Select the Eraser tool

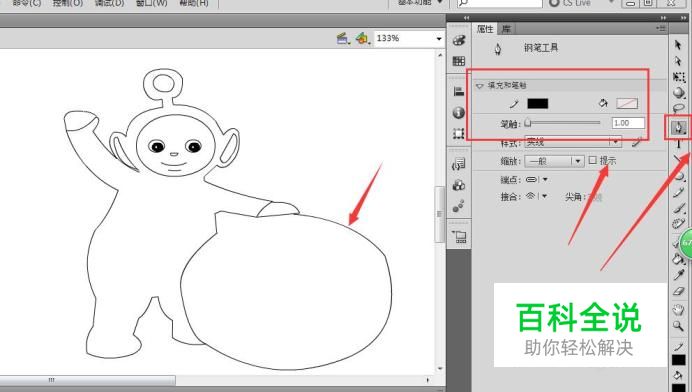coord(679,291)
